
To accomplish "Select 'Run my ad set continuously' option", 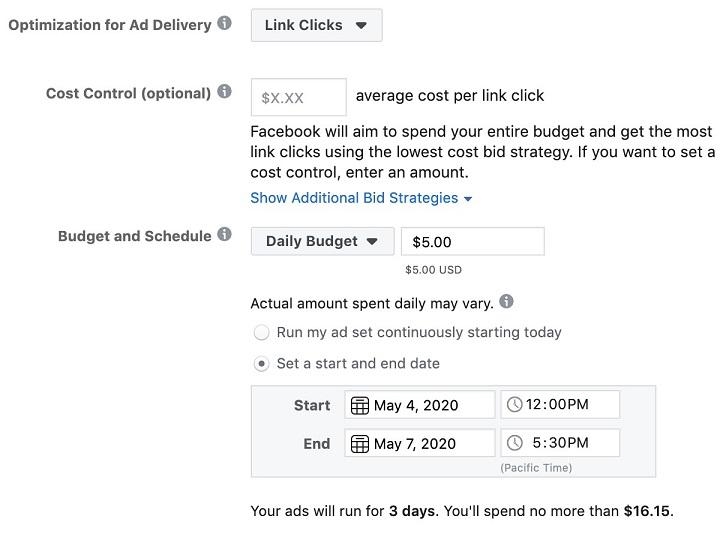I will [x=261, y=332].
